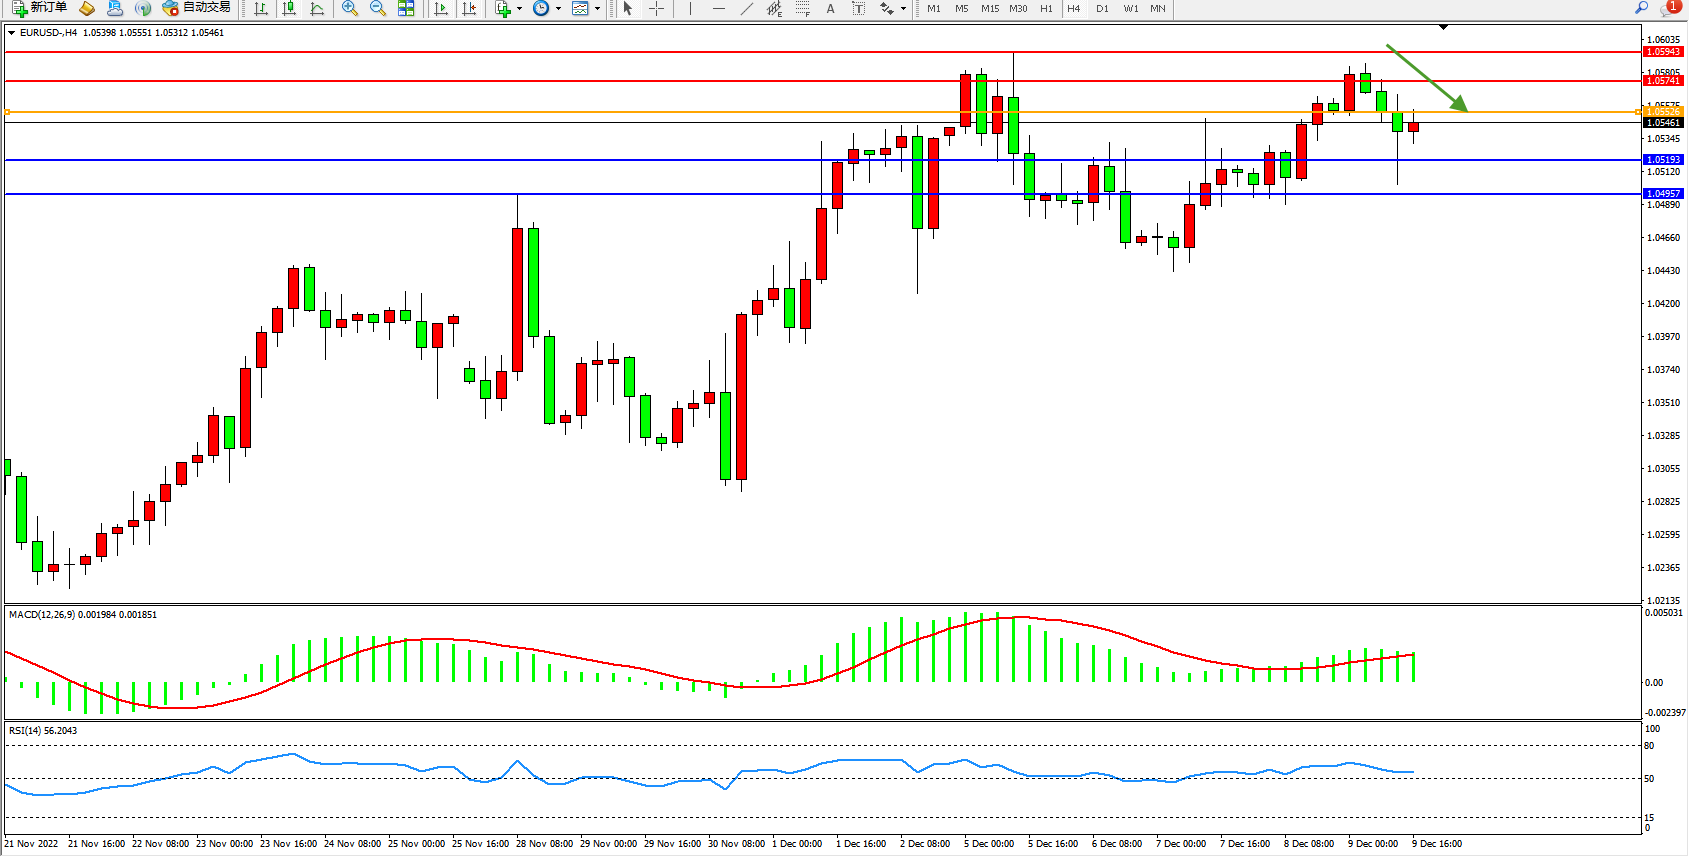Switch to the D1 timeframe
Image resolution: width=1689 pixels, height=857 pixels.
pyautogui.click(x=1102, y=8)
